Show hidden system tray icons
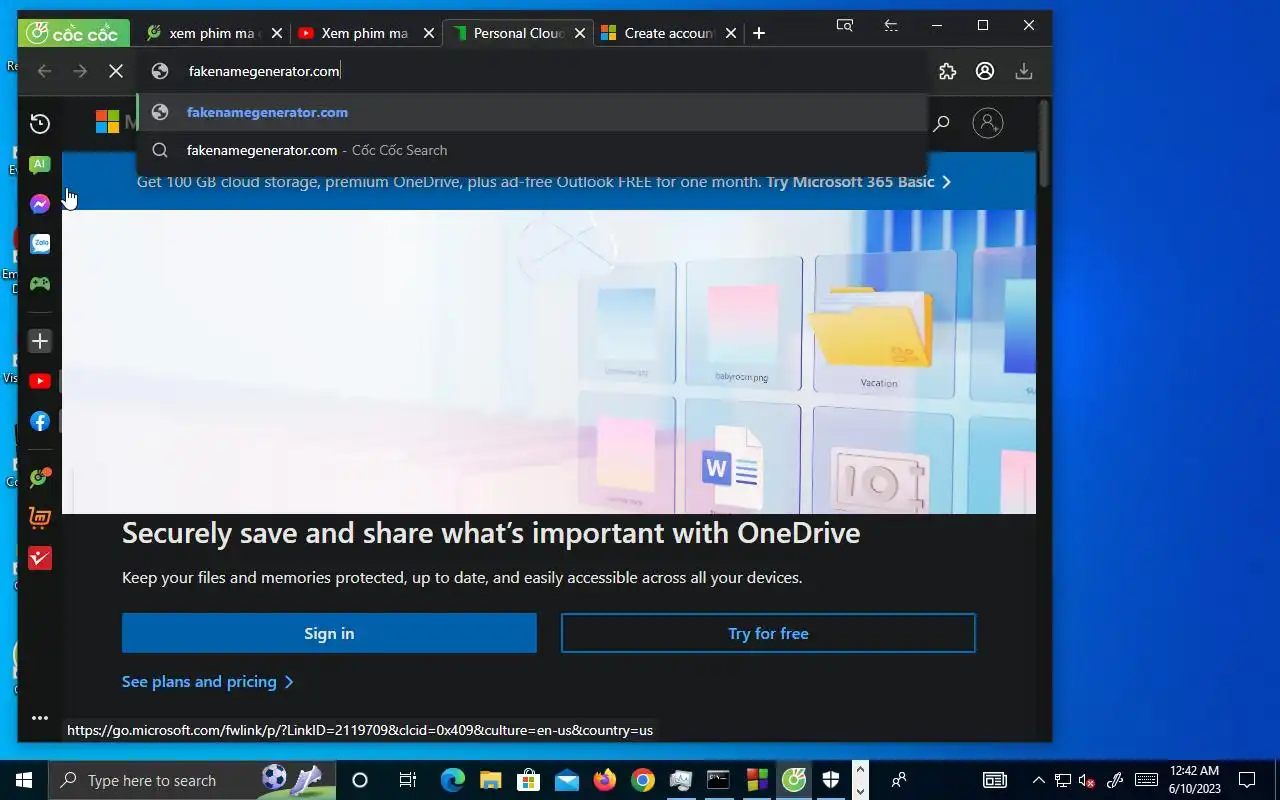1280x800 pixels. click(1038, 780)
